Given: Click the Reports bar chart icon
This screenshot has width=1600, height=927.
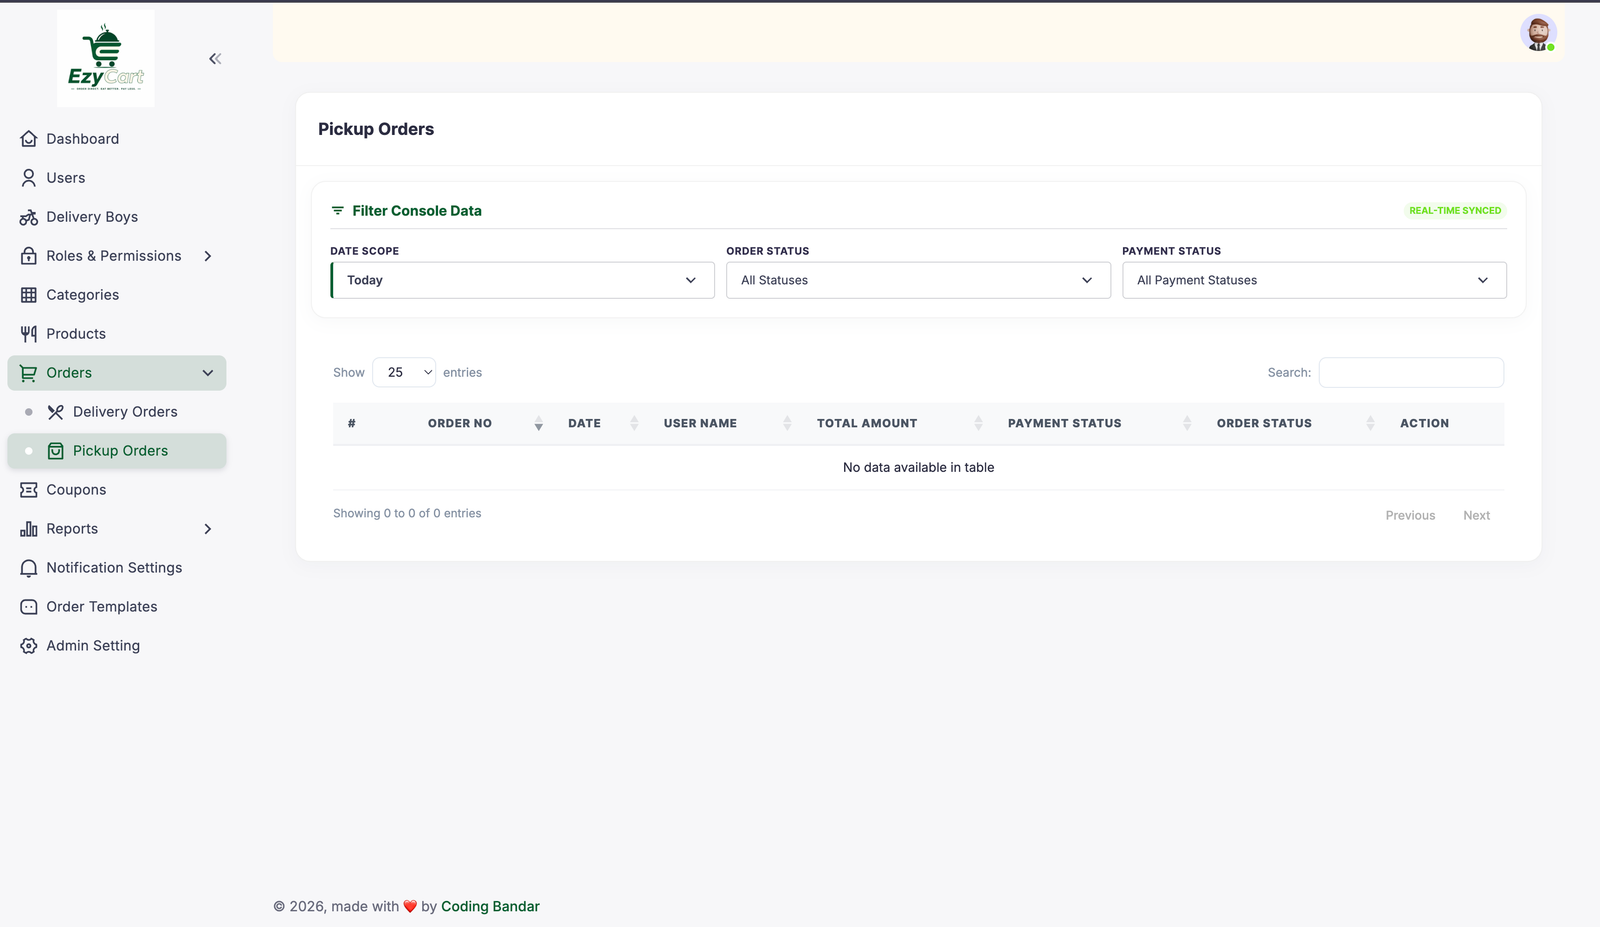Looking at the screenshot, I should [29, 529].
